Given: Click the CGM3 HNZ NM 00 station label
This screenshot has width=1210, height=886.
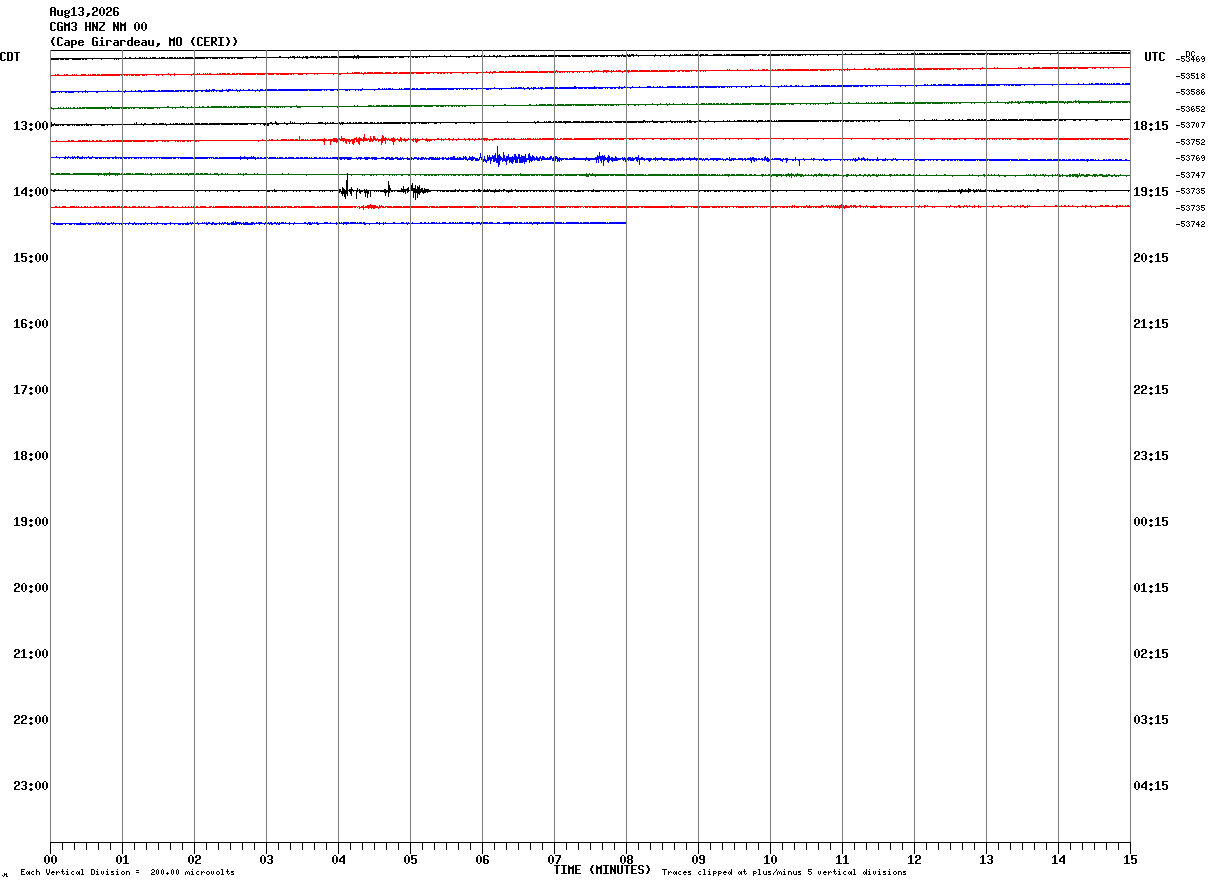Looking at the screenshot, I should (x=98, y=27).
